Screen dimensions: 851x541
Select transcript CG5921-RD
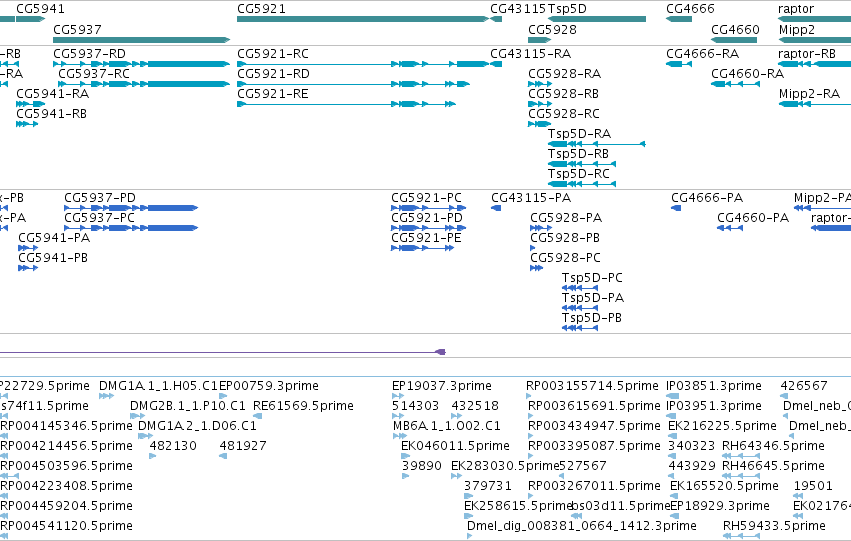[353, 84]
